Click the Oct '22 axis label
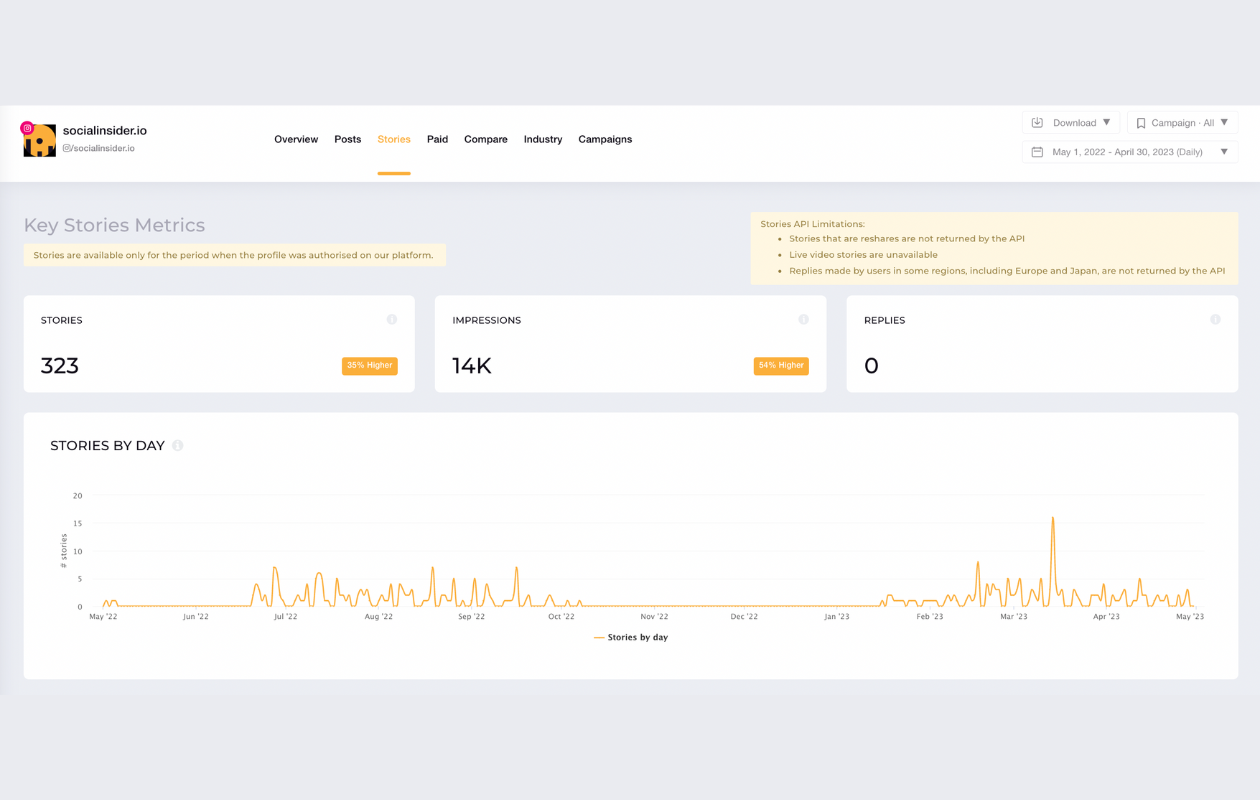Screen dimensions: 1260x800 [x=561, y=617]
